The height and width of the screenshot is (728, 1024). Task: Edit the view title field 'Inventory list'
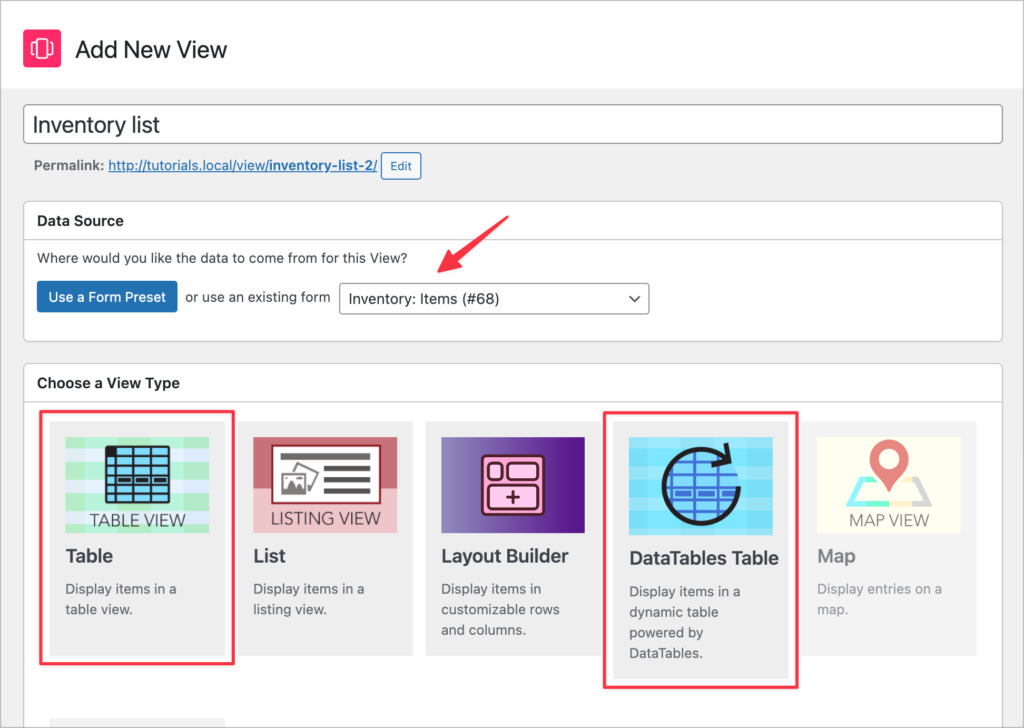[x=513, y=124]
